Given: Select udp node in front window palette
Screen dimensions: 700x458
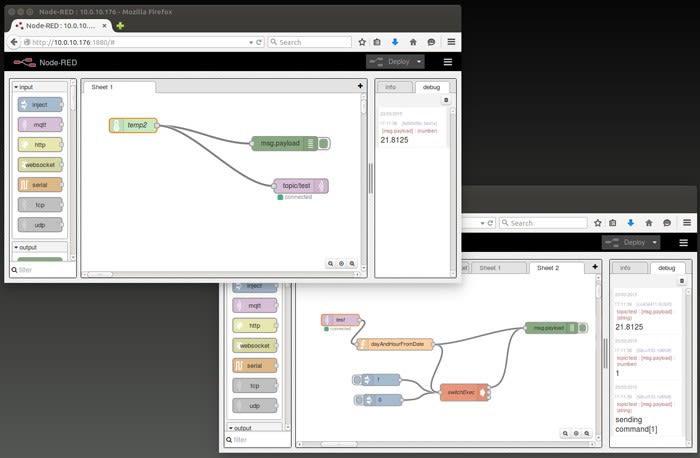Looking at the screenshot, I should tap(40, 225).
